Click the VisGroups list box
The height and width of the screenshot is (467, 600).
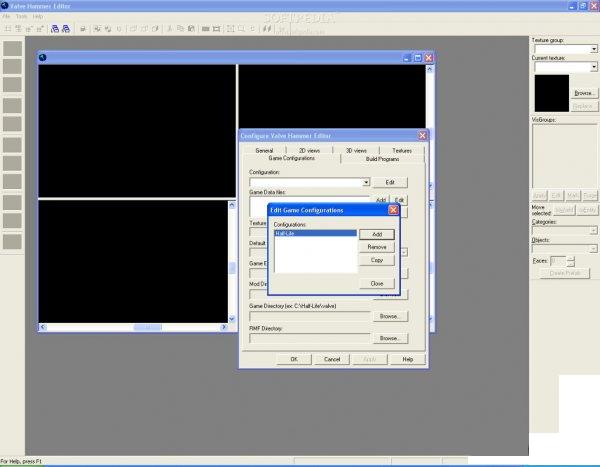pyautogui.click(x=565, y=155)
